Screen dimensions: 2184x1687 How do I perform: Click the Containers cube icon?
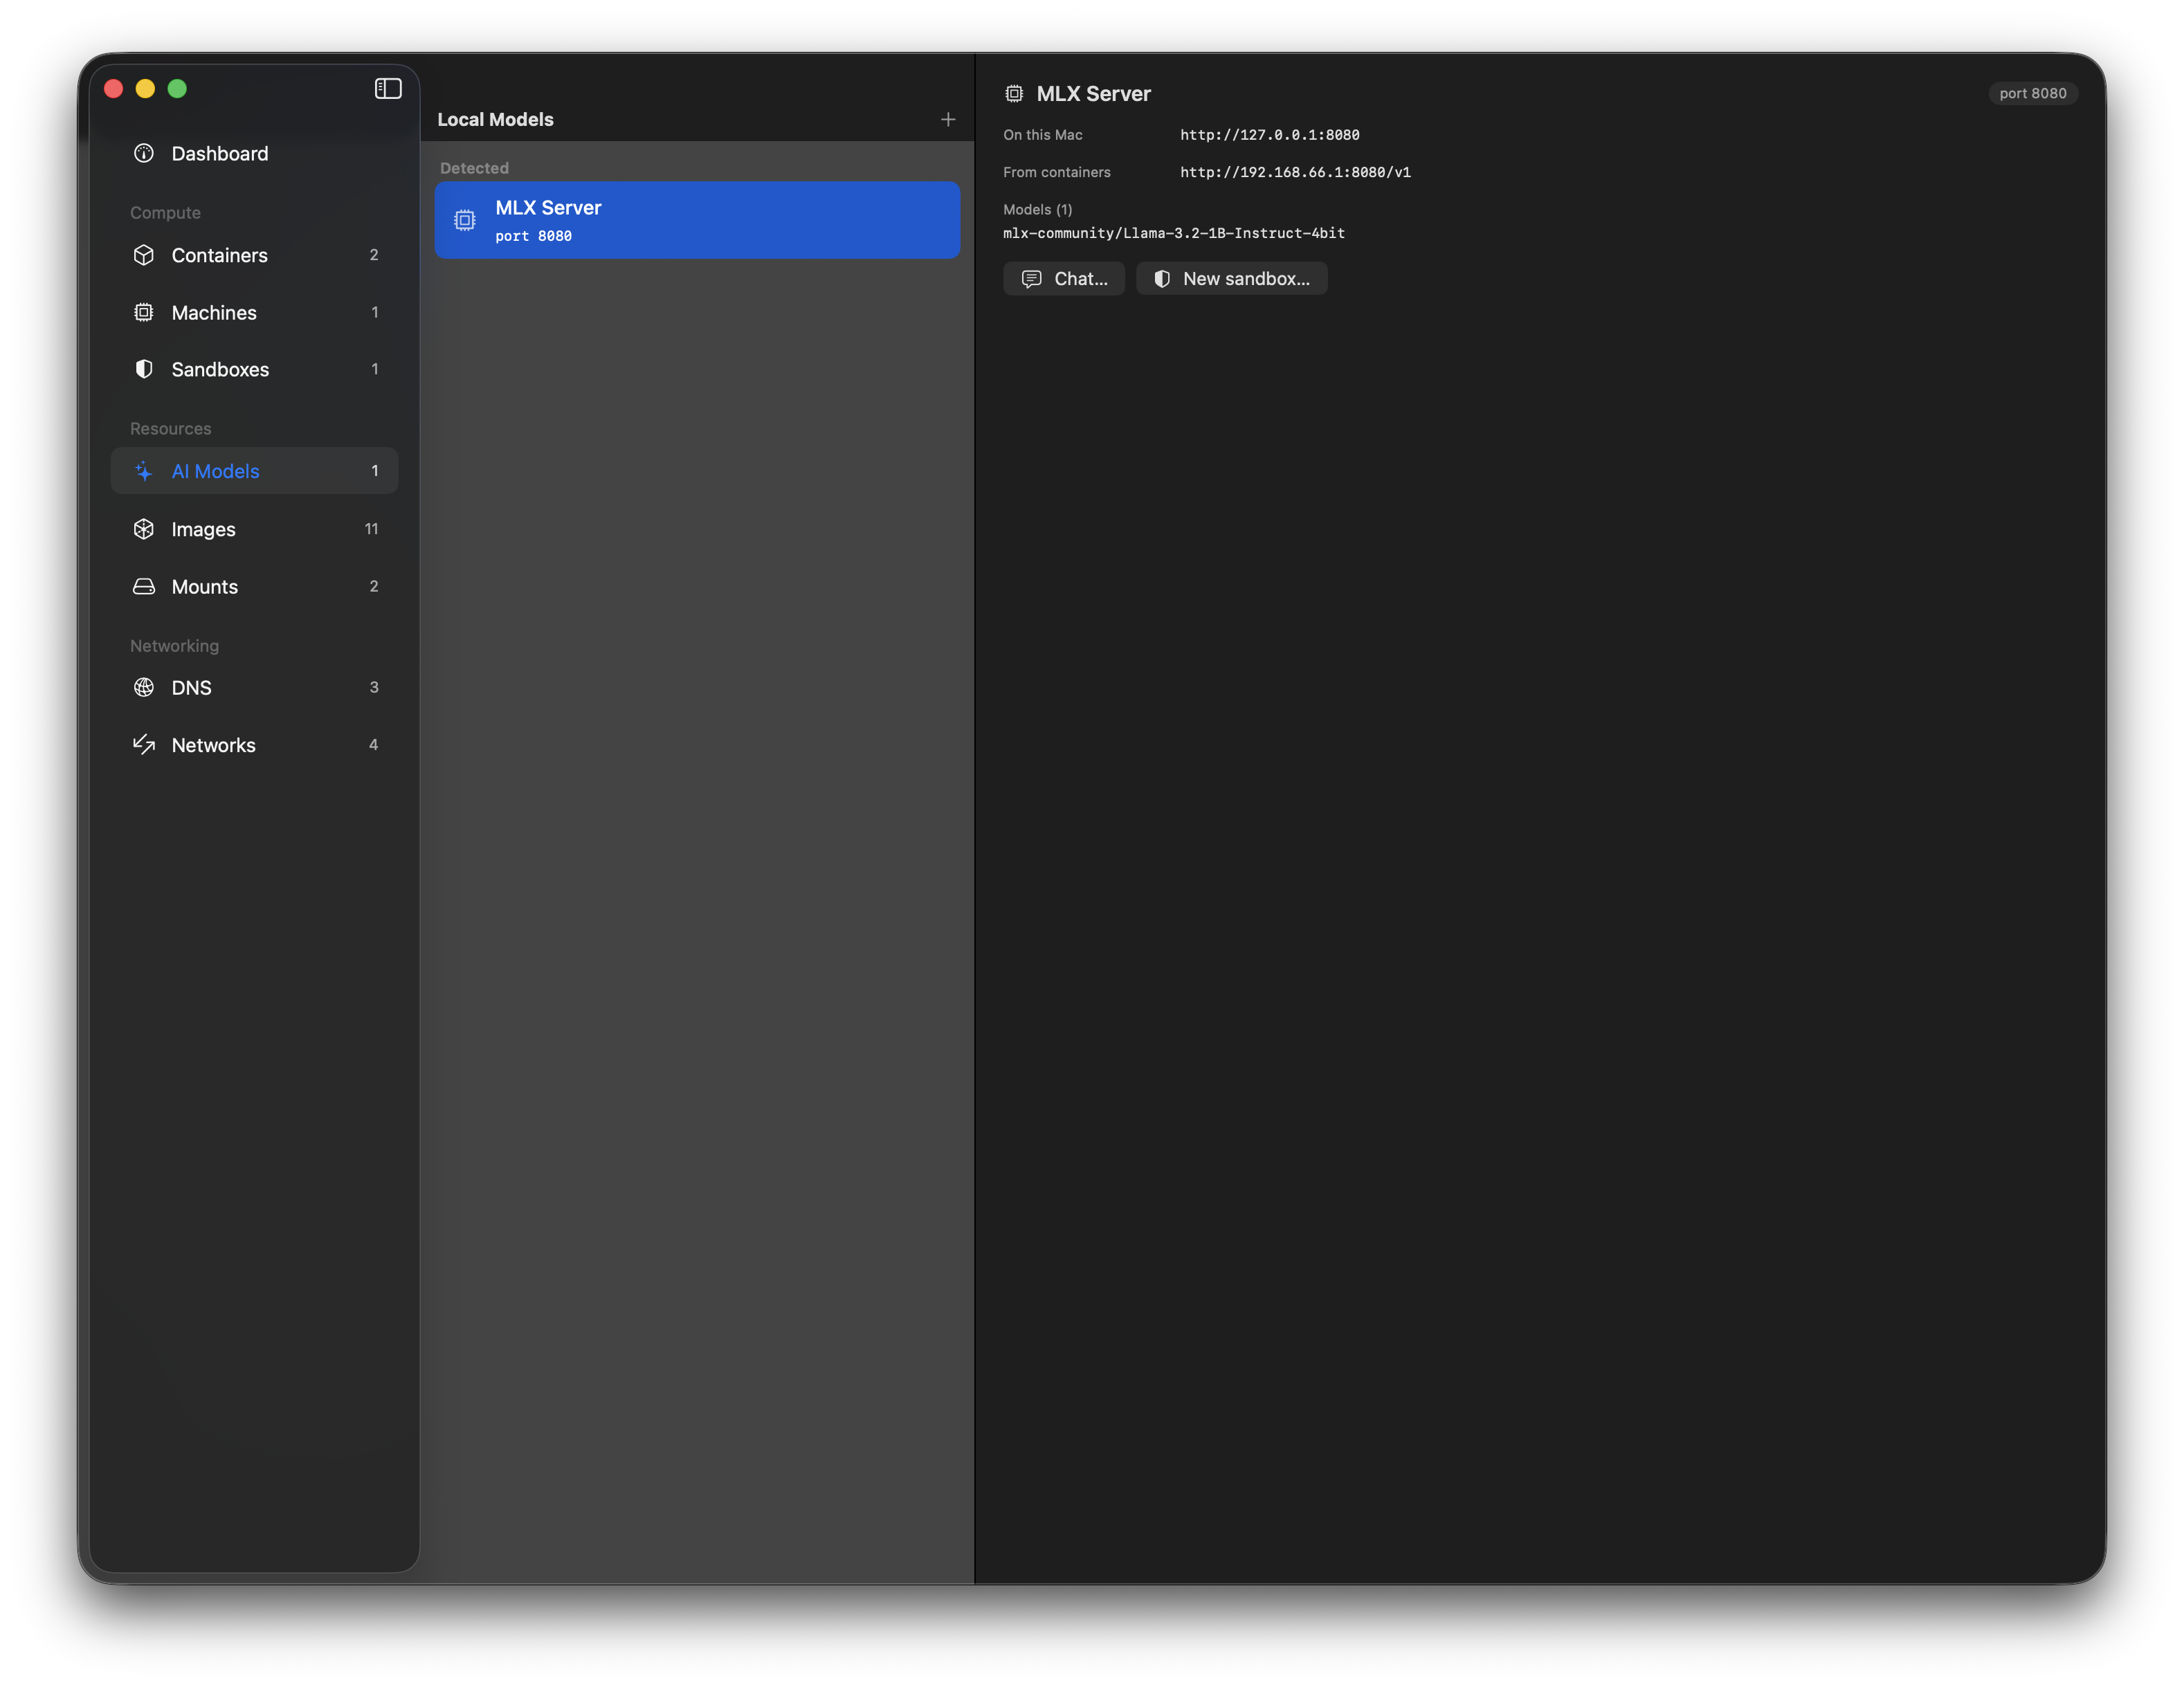[x=144, y=255]
